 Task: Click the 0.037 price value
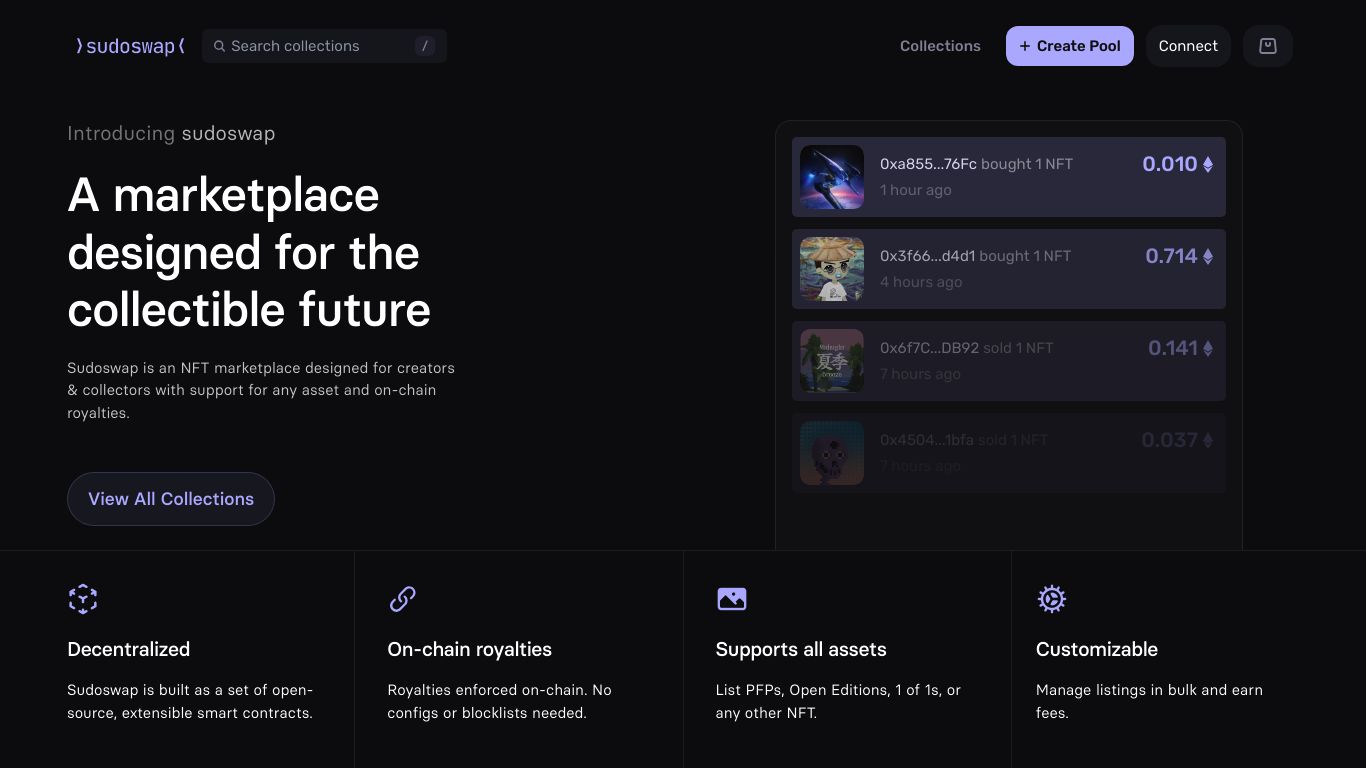[x=1169, y=440]
